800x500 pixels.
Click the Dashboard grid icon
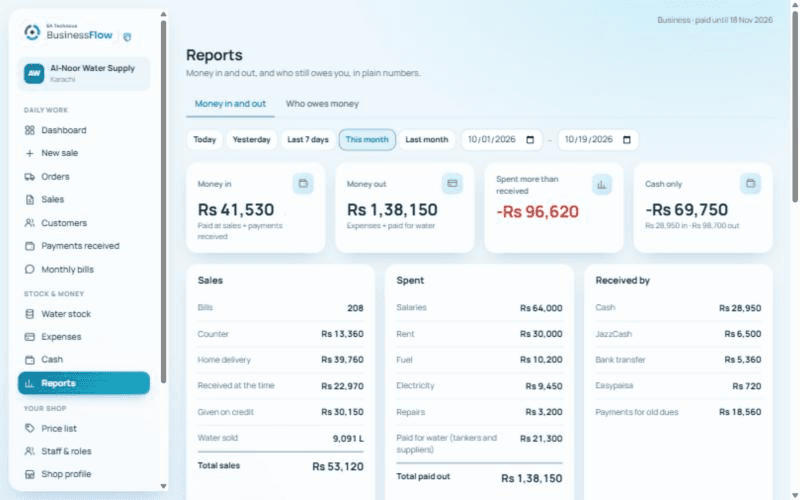[x=30, y=130]
